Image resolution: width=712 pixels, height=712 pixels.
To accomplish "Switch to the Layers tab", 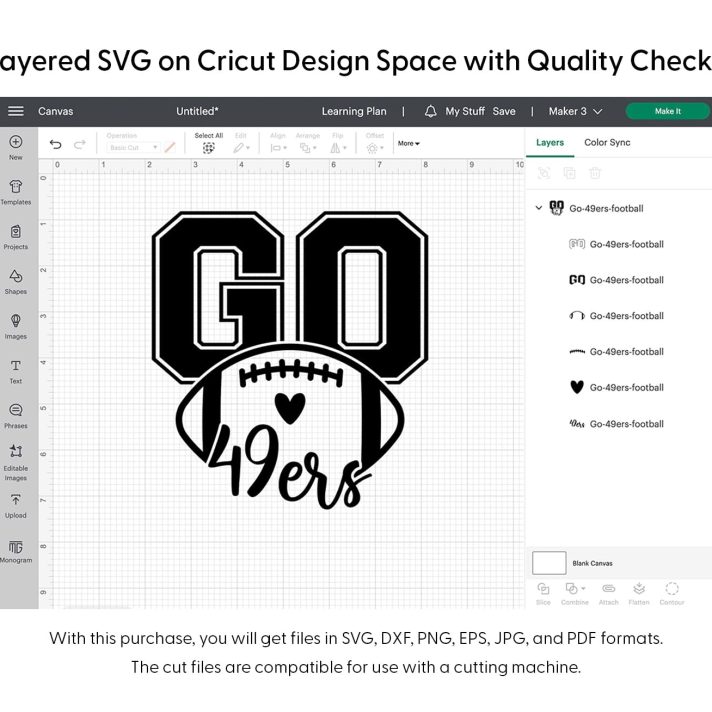I will (550, 143).
